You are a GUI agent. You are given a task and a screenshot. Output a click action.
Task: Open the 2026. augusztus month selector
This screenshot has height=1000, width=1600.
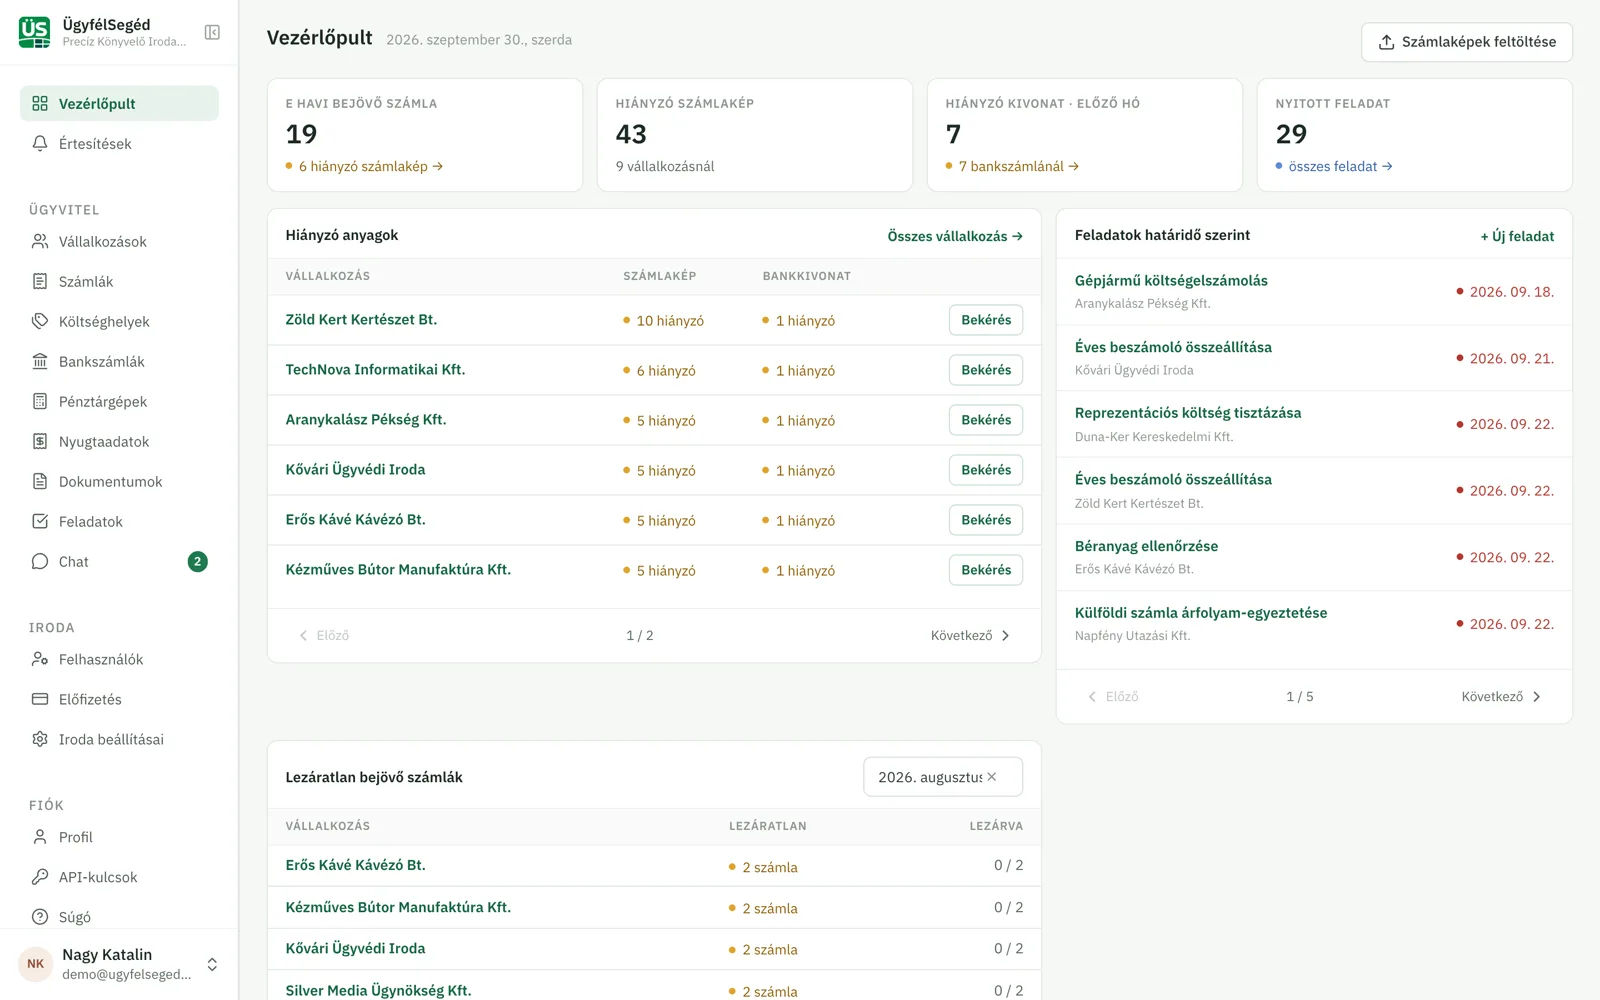pyautogui.click(x=943, y=777)
